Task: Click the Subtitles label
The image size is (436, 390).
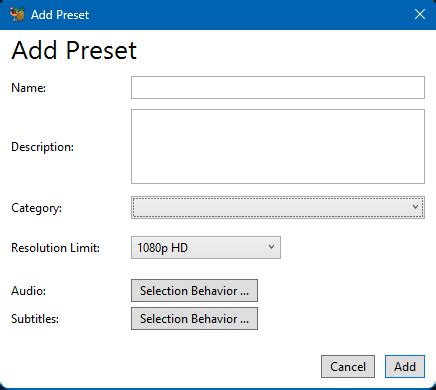Action: click(35, 319)
